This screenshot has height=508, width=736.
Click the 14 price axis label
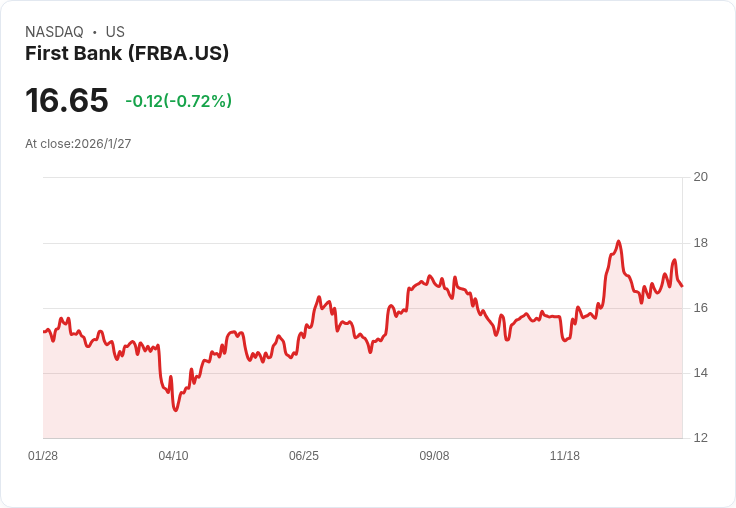coord(701,373)
